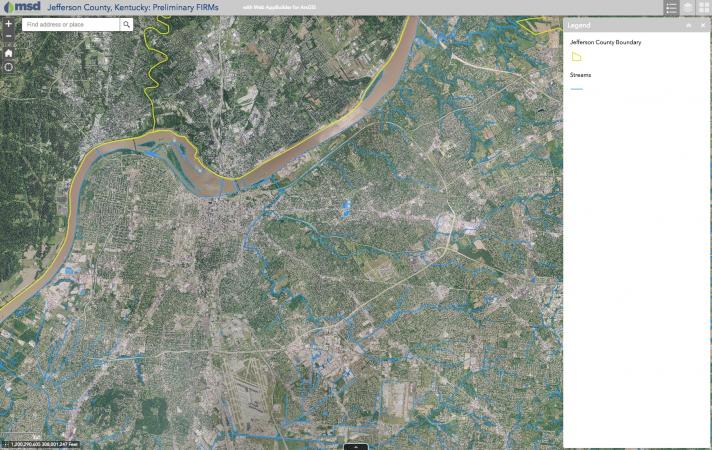Collapse the Legend panel

689,24
